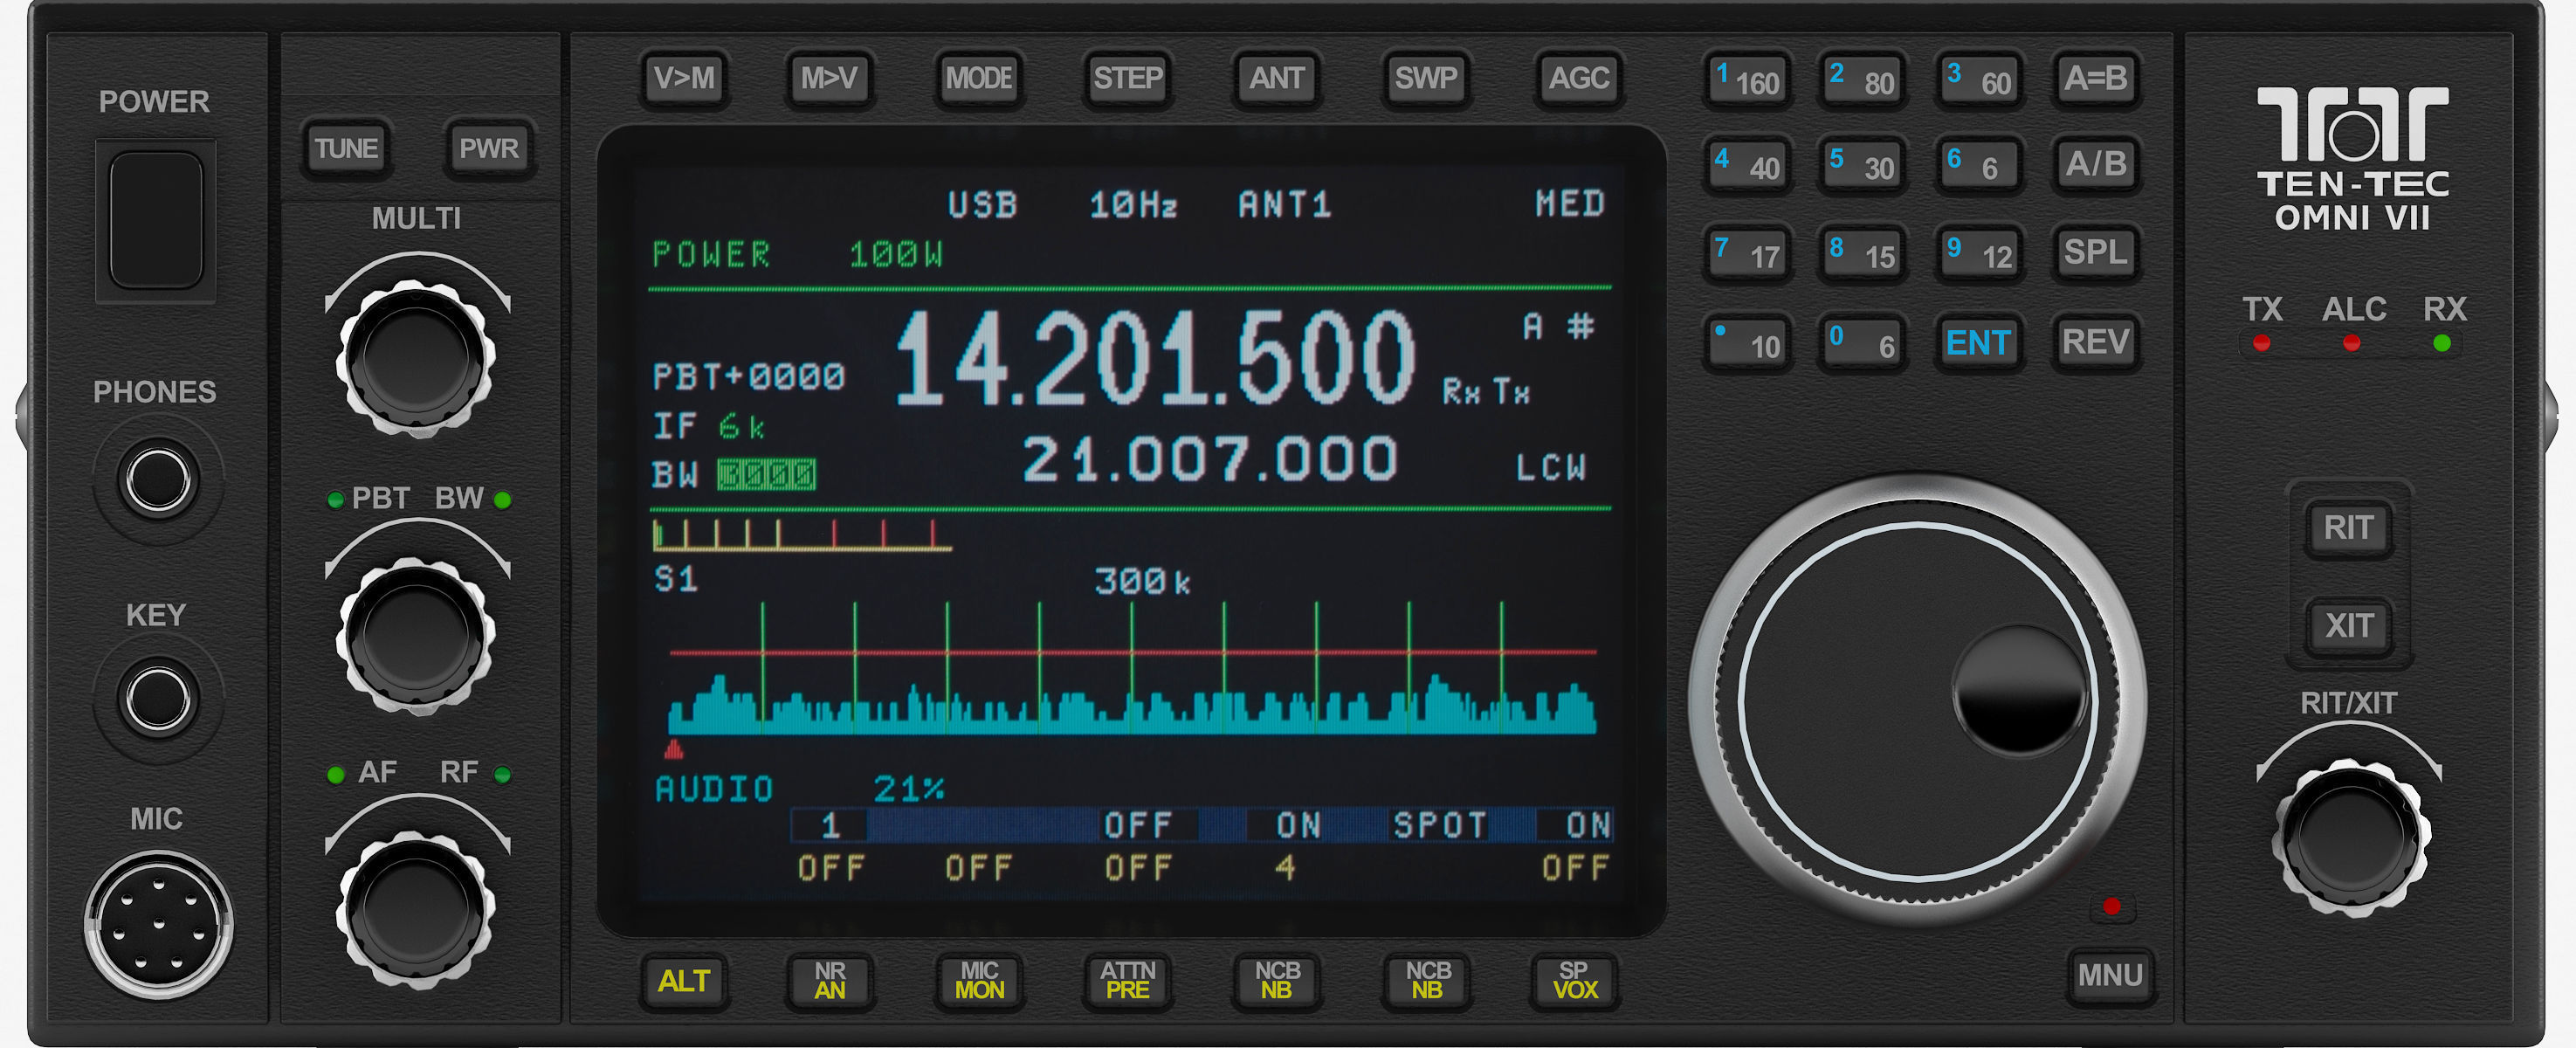Click the AF green indicator LED
Image resolution: width=2576 pixels, height=1048 pixels.
point(335,774)
